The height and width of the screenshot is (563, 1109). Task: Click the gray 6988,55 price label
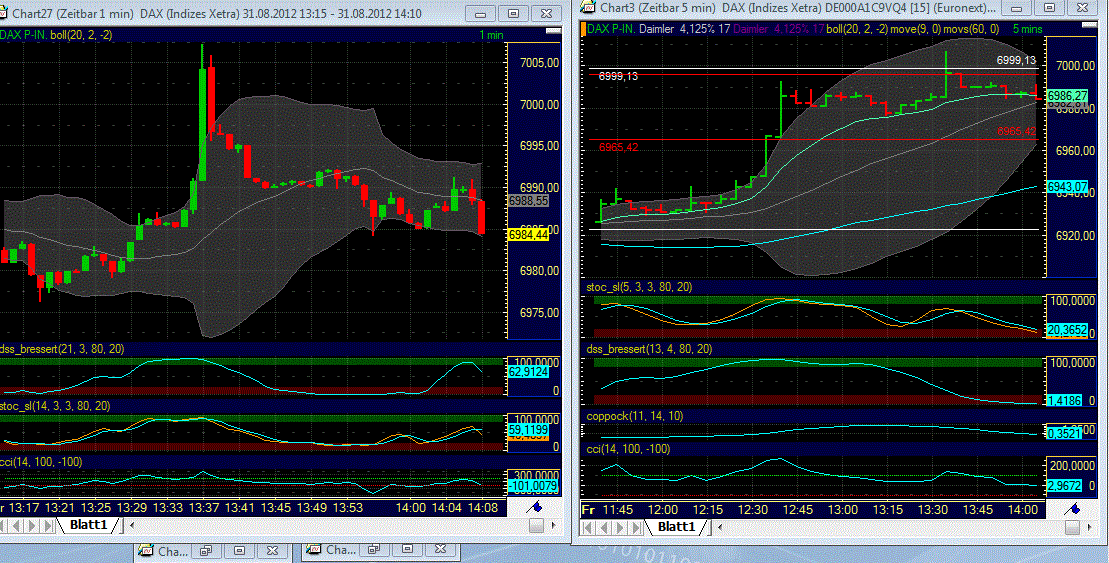point(528,201)
